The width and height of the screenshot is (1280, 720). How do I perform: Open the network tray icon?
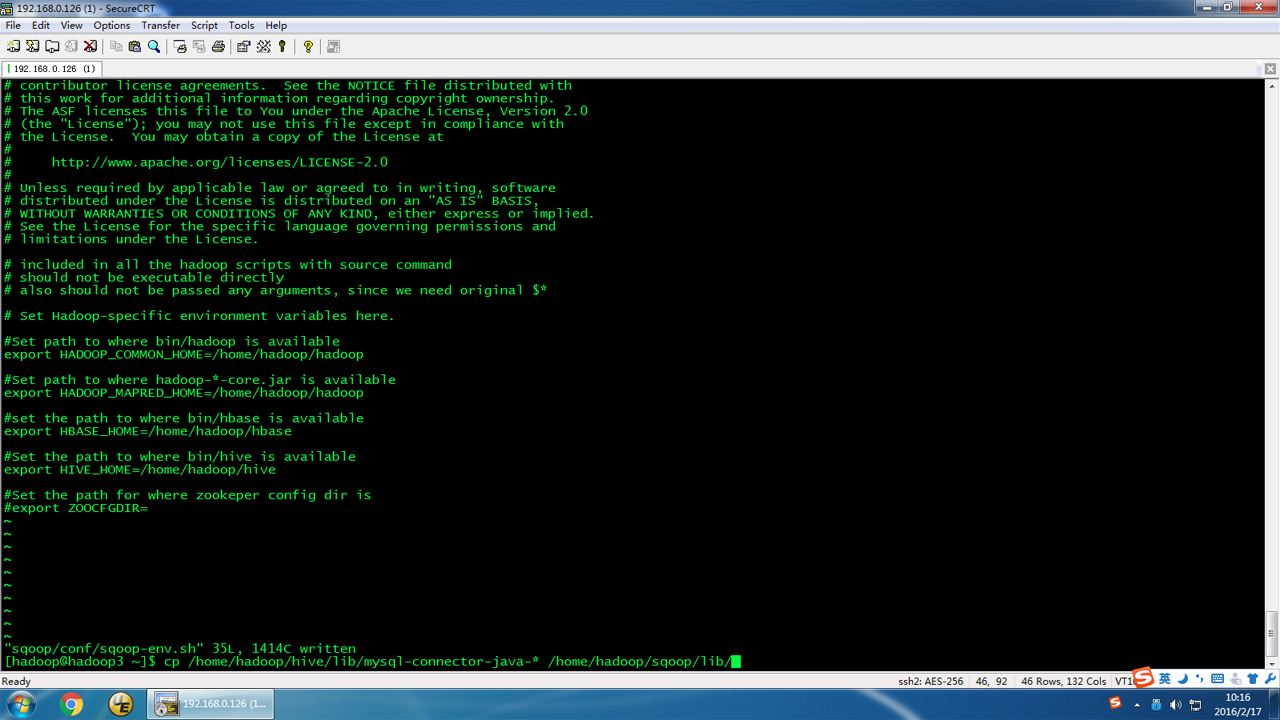pyautogui.click(x=1196, y=704)
